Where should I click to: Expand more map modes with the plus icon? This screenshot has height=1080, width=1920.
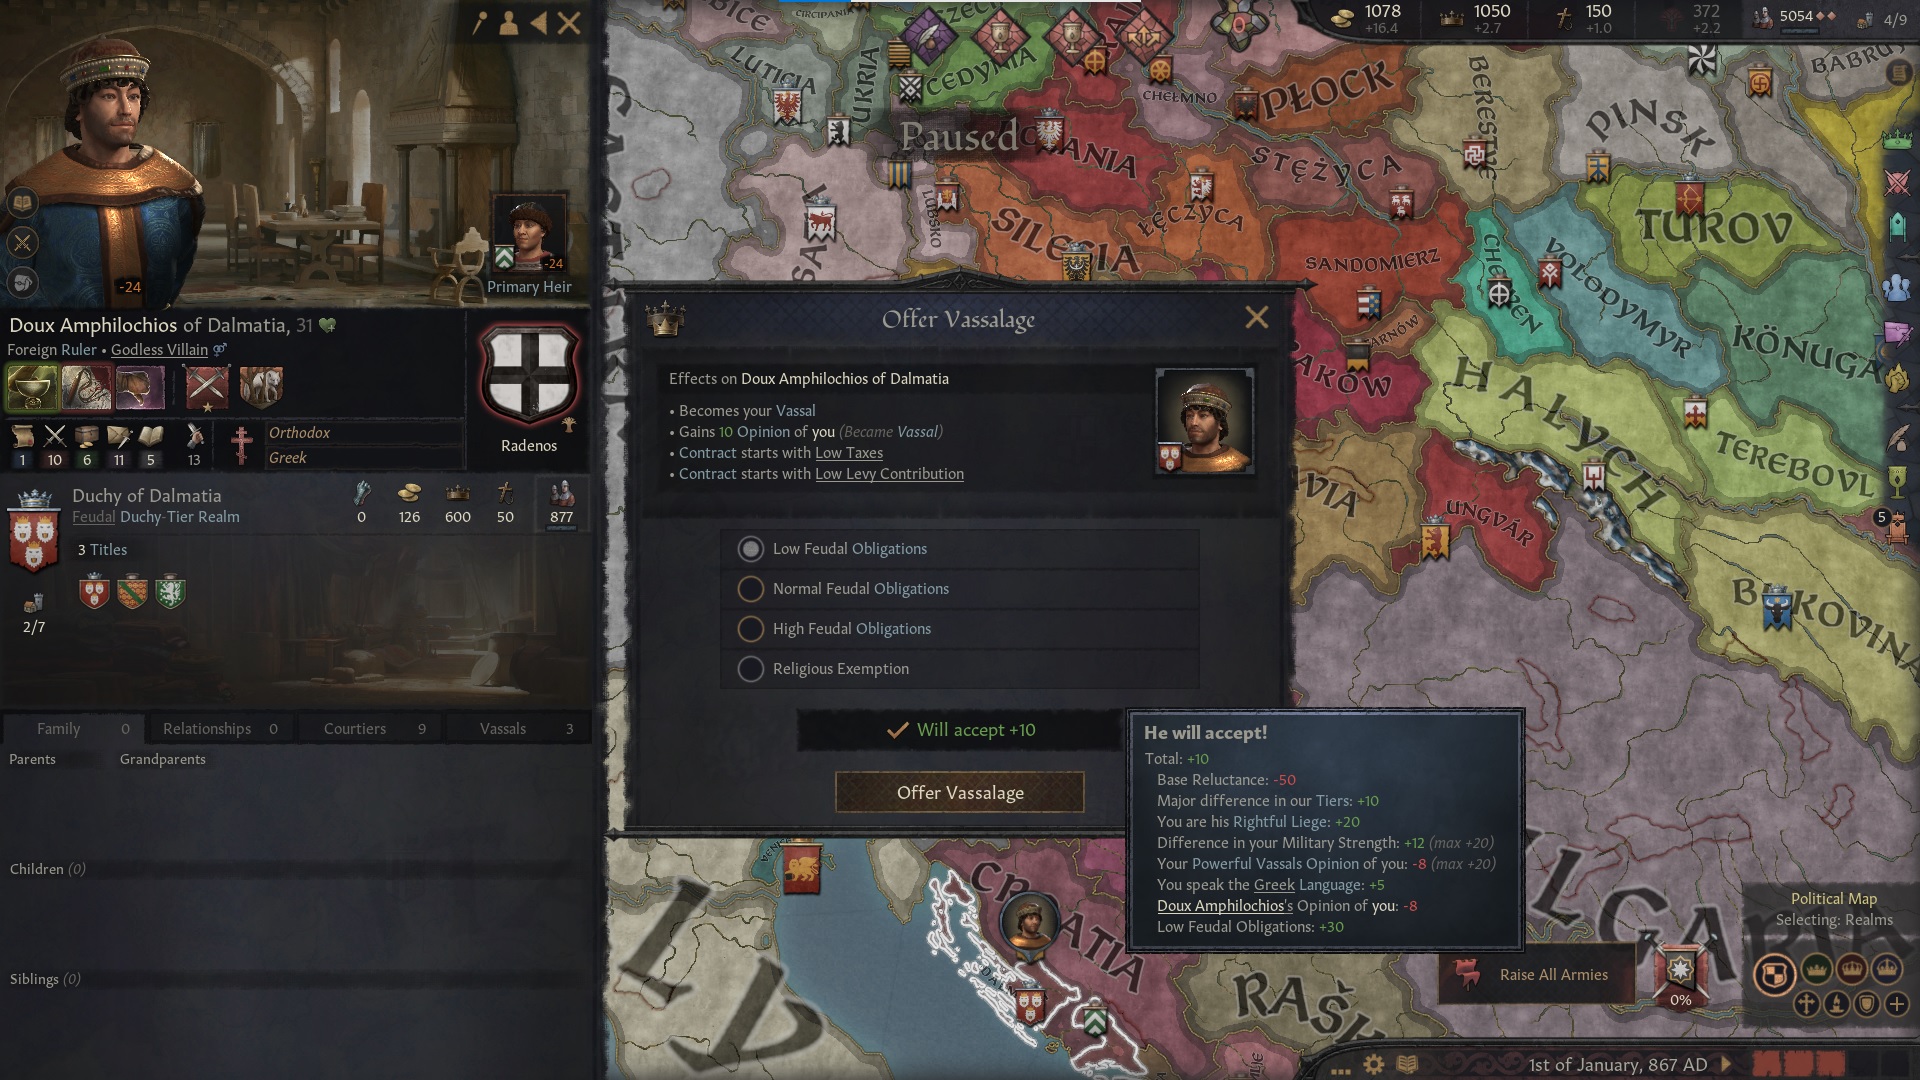coord(1897,1004)
